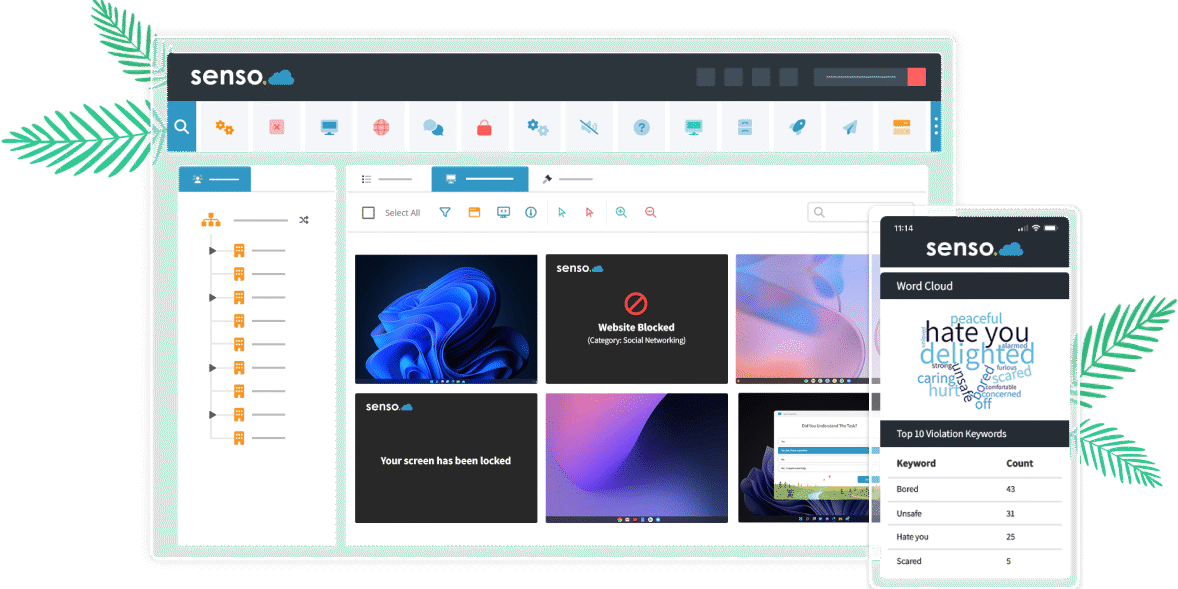1178x589 pixels.
Task: Switch to the monitor view tab
Action: tap(479, 179)
